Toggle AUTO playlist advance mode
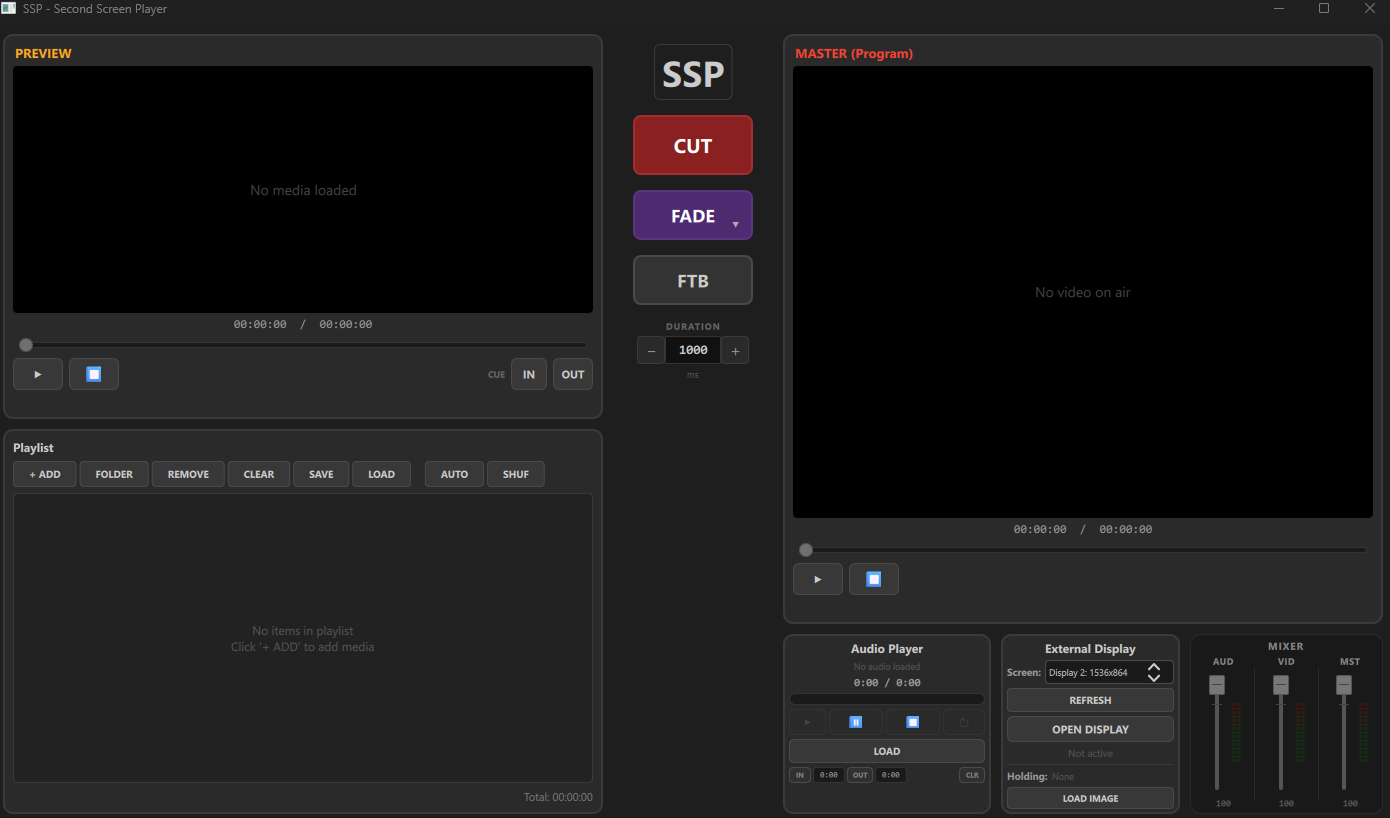Image resolution: width=1390 pixels, height=818 pixels. (x=453, y=474)
